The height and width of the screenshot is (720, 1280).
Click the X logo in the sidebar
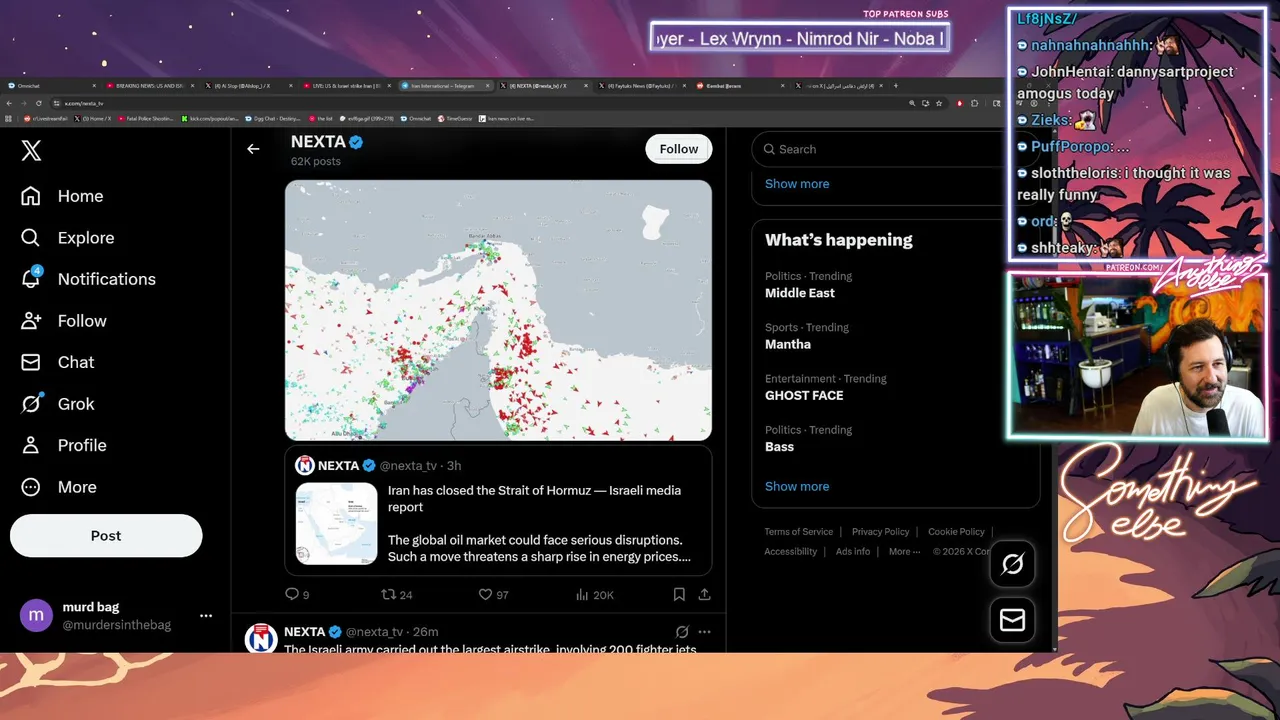tap(31, 151)
